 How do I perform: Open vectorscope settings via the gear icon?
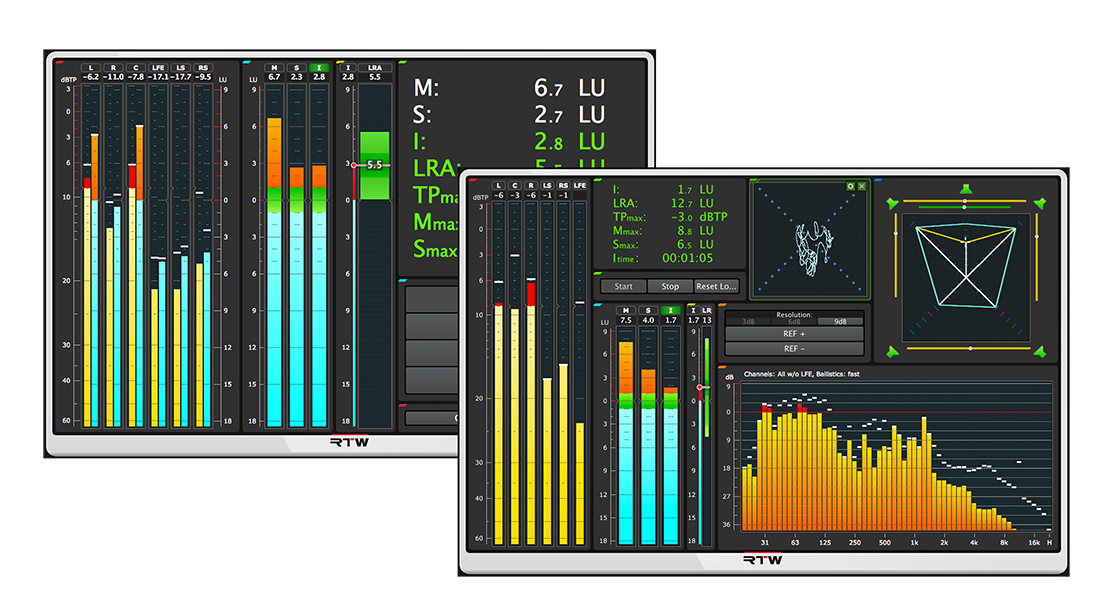click(850, 186)
